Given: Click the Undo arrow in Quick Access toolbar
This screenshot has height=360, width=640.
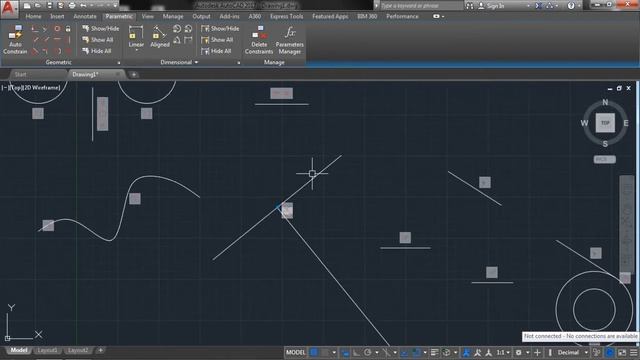Looking at the screenshot, I should point(83,6).
